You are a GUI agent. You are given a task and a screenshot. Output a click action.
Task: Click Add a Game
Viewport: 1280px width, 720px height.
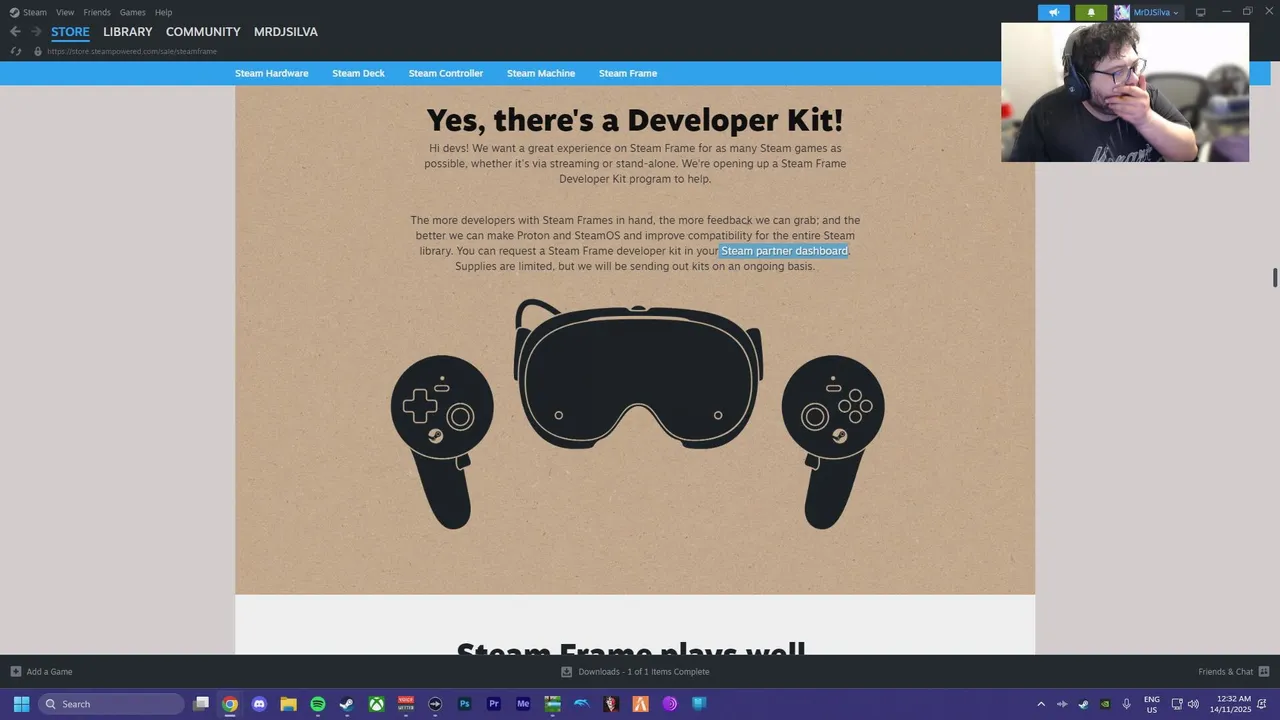tap(41, 672)
